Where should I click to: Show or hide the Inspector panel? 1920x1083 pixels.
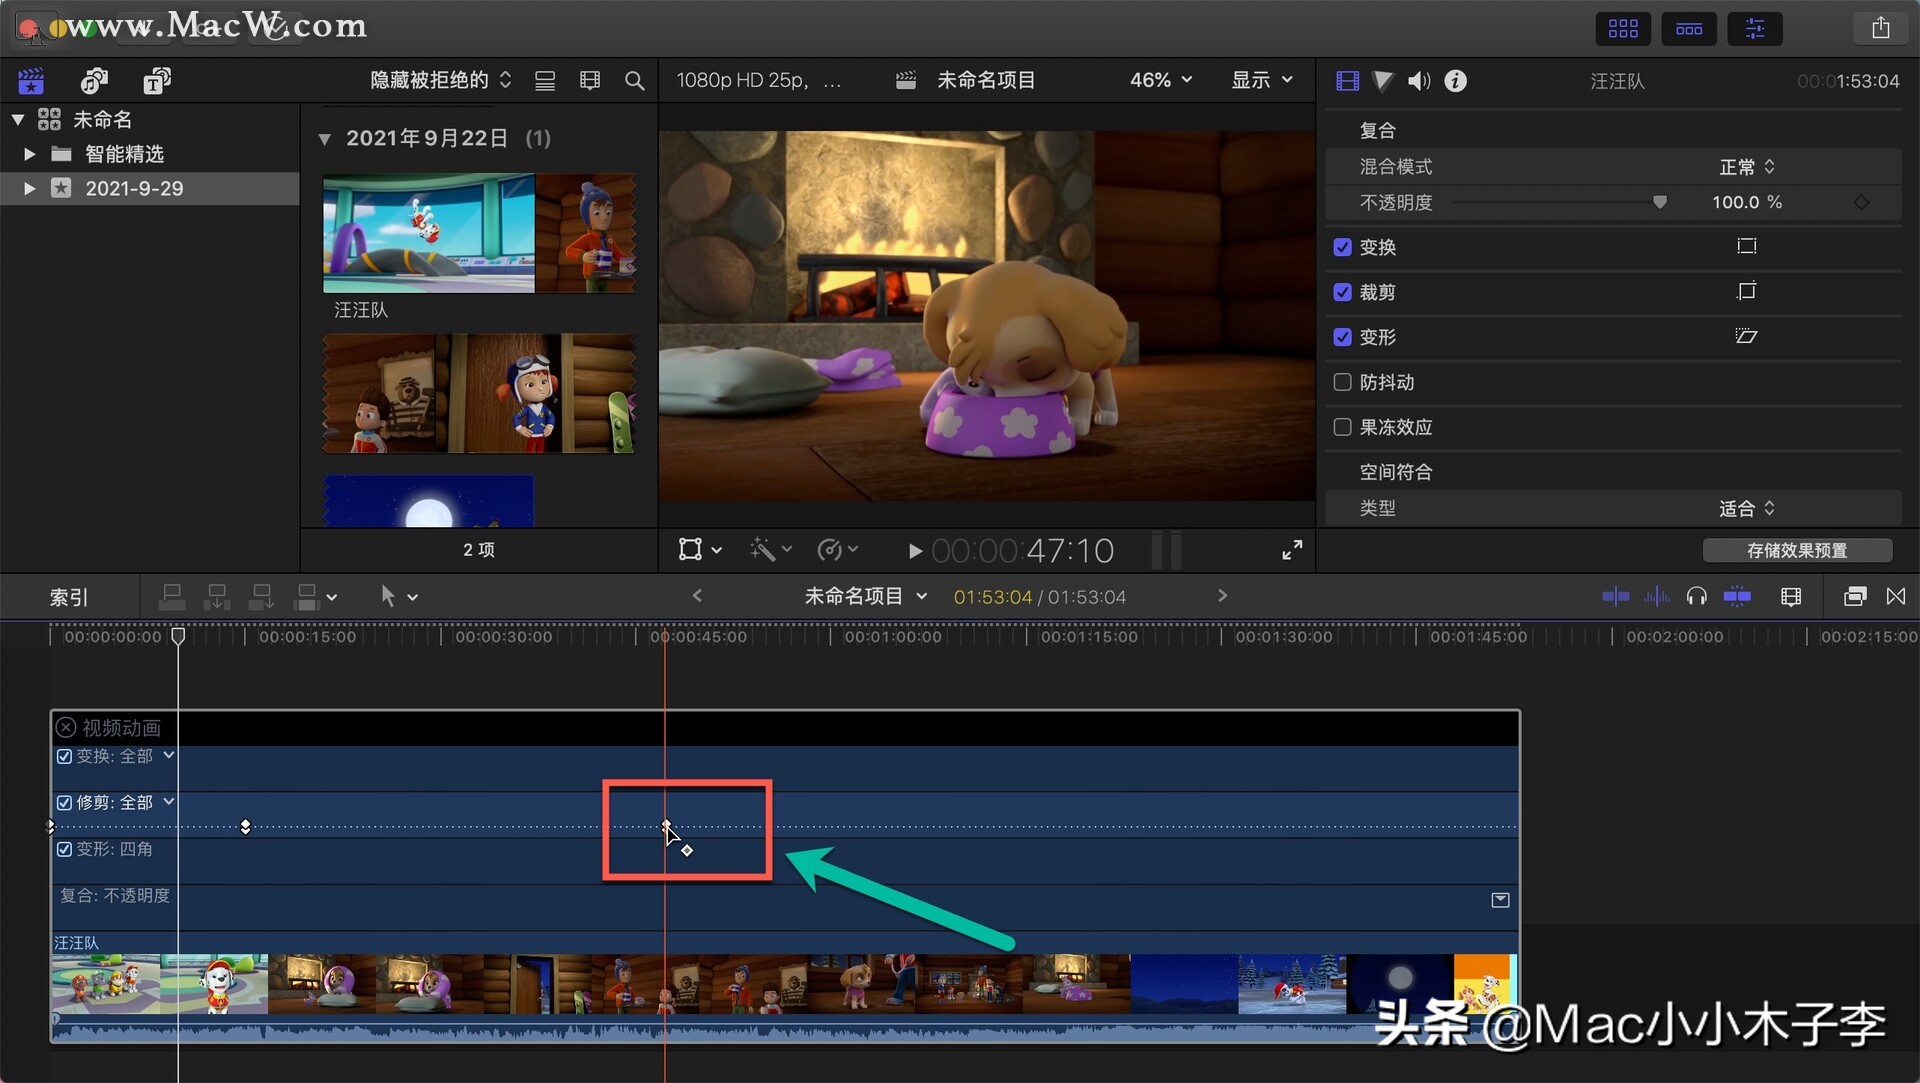coord(1755,29)
